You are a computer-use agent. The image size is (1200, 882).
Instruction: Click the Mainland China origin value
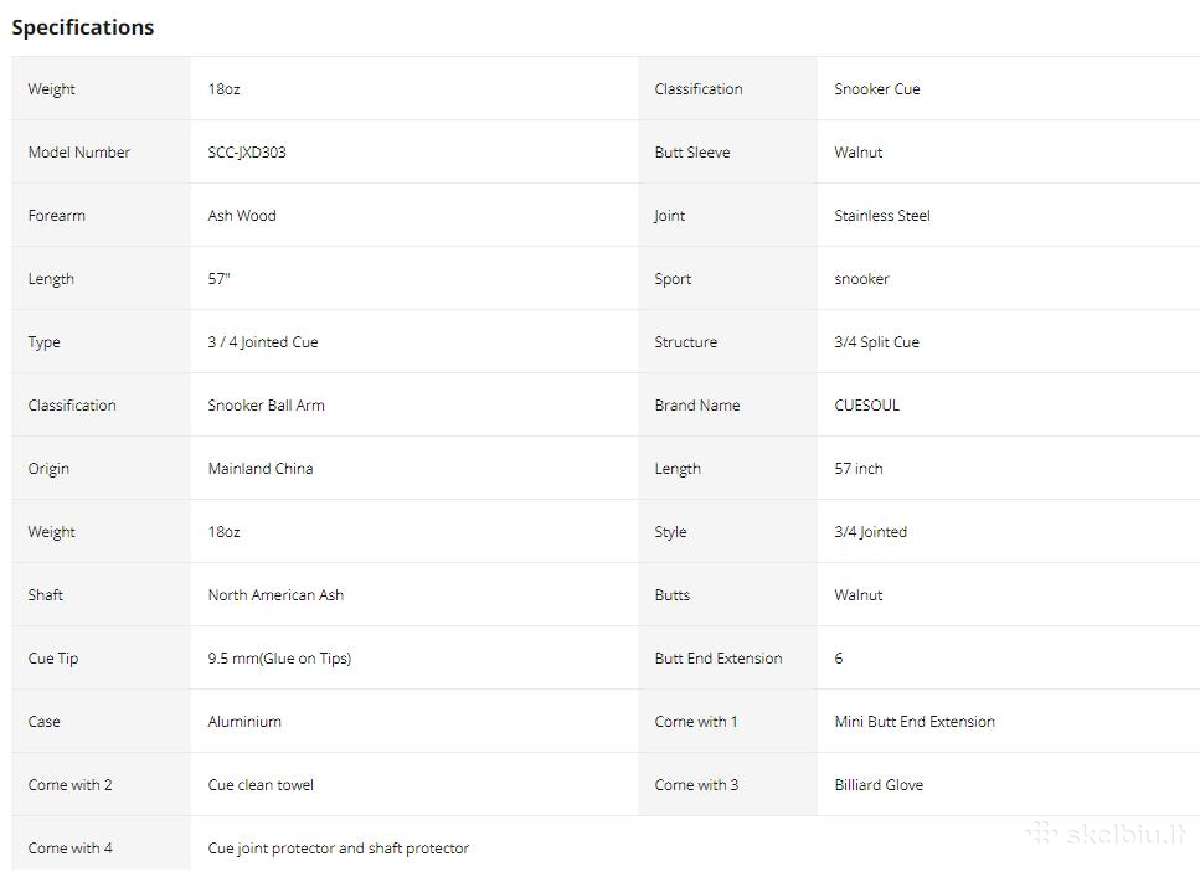pos(260,468)
